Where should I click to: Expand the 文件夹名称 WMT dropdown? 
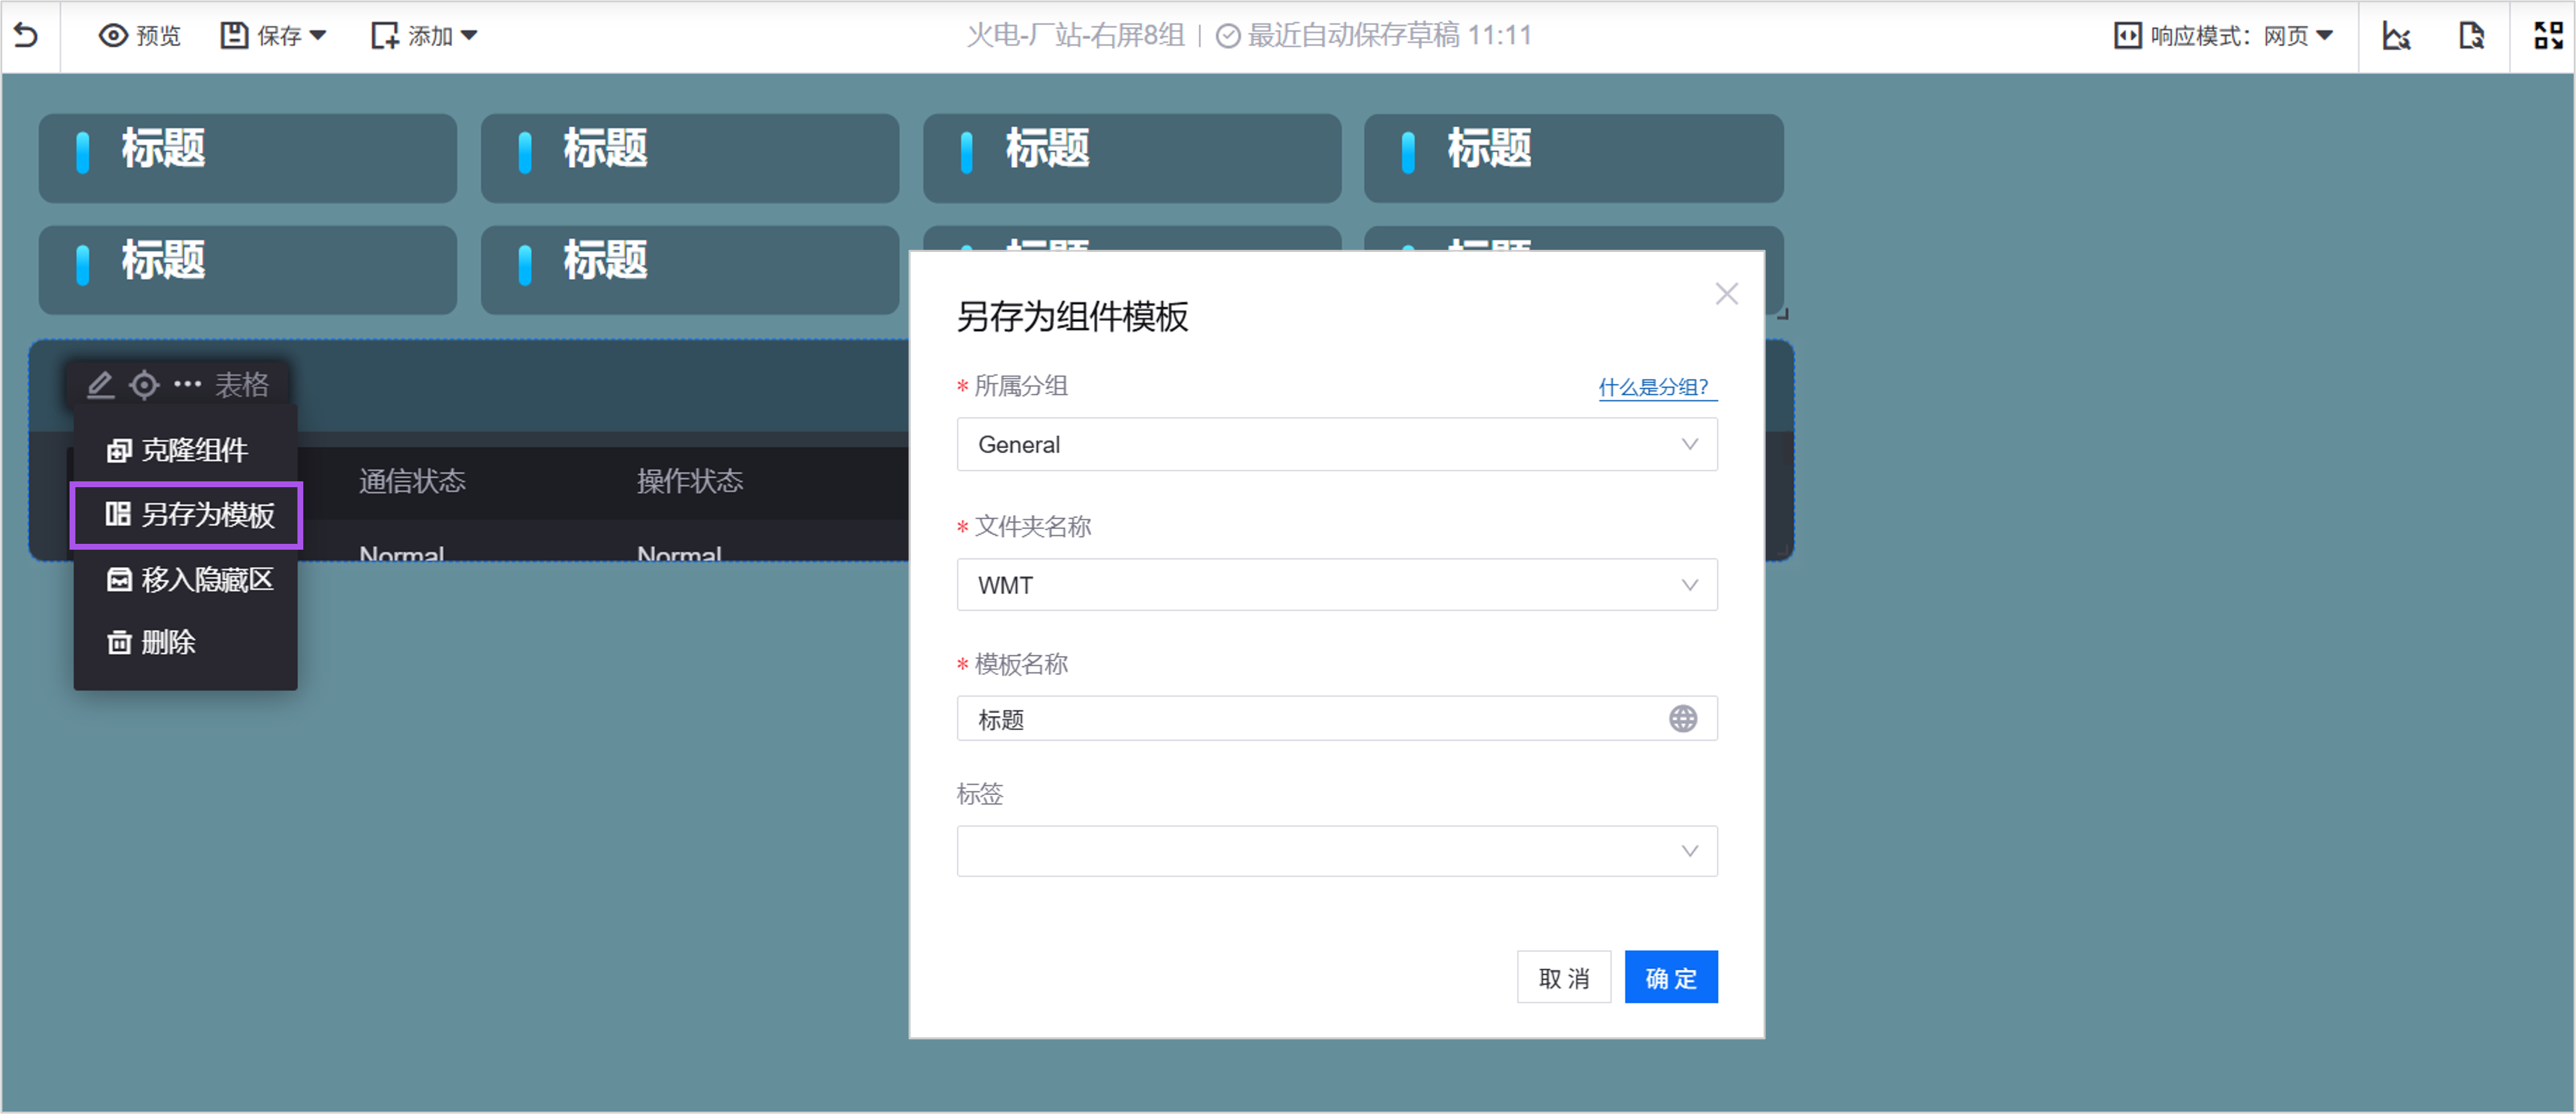point(1337,585)
